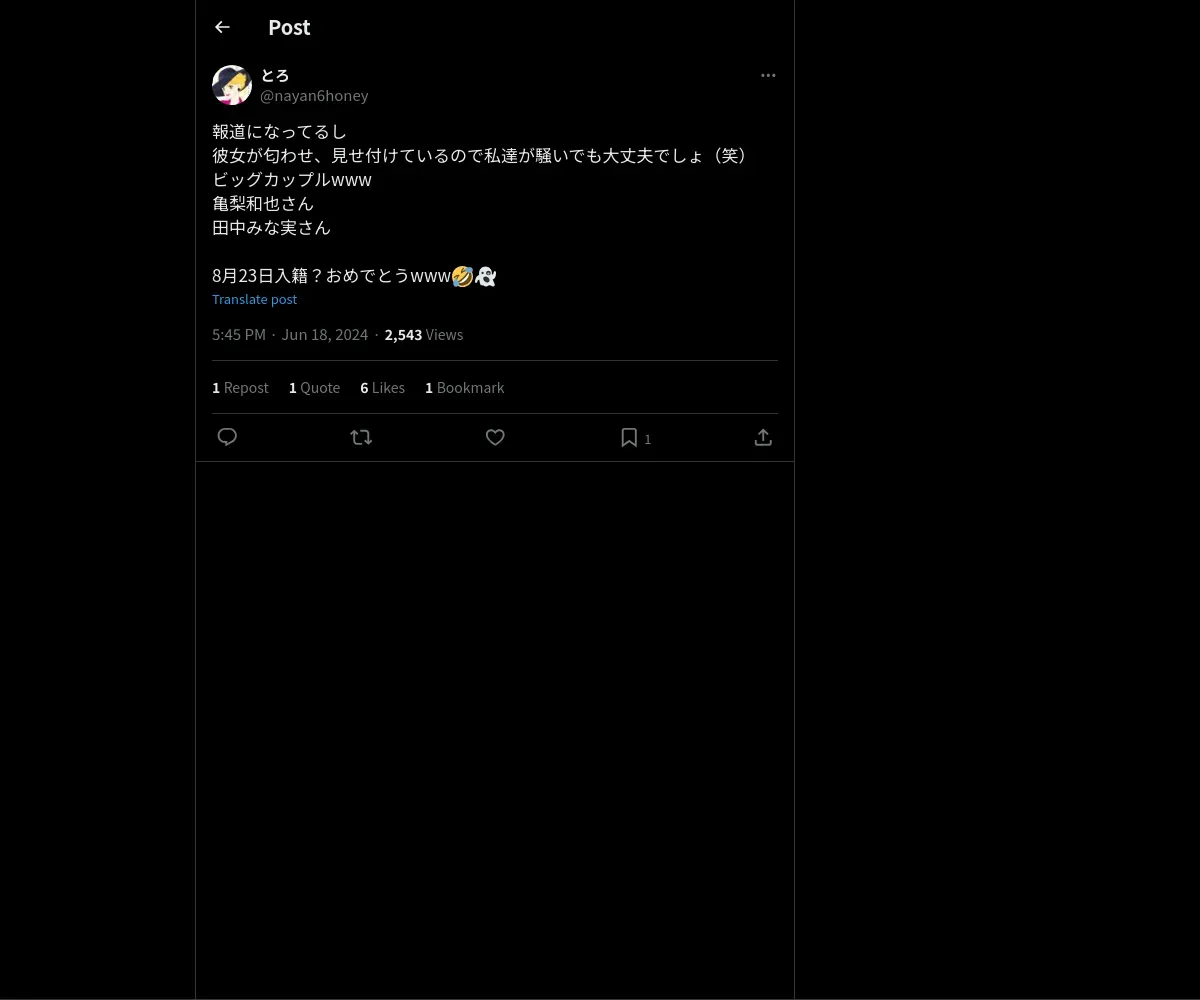Image resolution: width=1200 pixels, height=1000 pixels.
Task: Click the bookmark count number beside icon
Action: (647, 439)
